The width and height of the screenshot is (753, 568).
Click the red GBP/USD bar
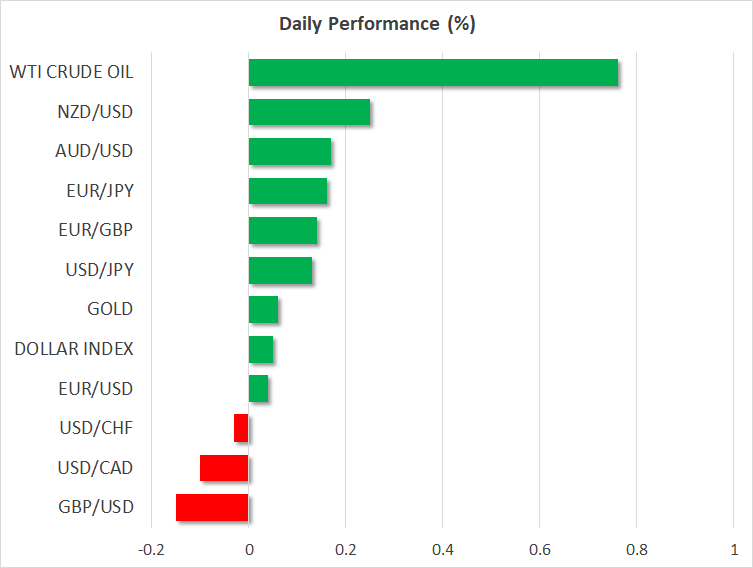[212, 507]
